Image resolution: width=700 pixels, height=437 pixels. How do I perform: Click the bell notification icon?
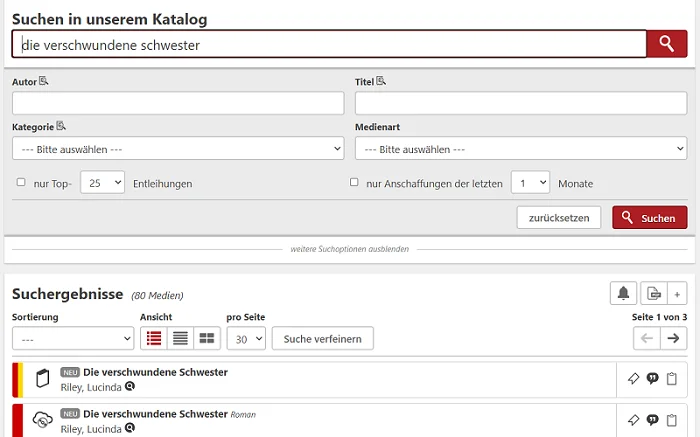pos(623,293)
